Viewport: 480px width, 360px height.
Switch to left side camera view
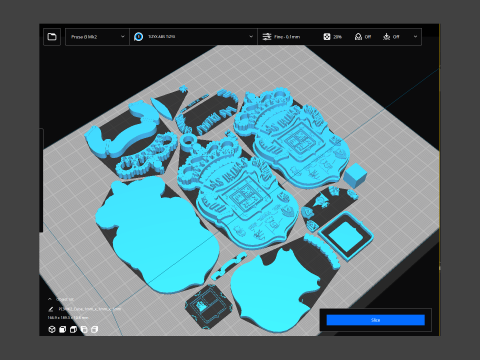click(84, 330)
